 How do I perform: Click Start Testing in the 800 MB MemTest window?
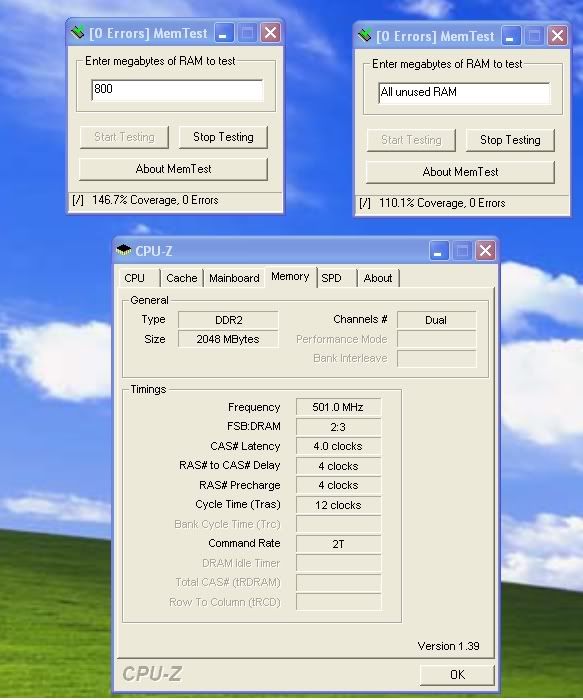(x=124, y=137)
